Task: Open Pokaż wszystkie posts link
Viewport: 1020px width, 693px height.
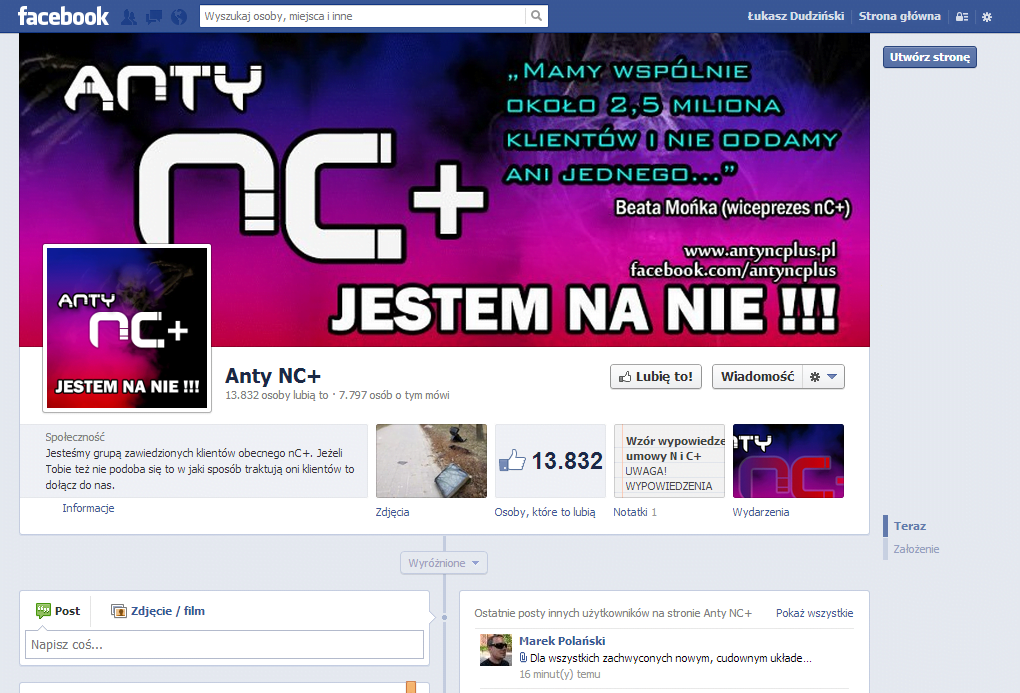Action: tap(816, 613)
